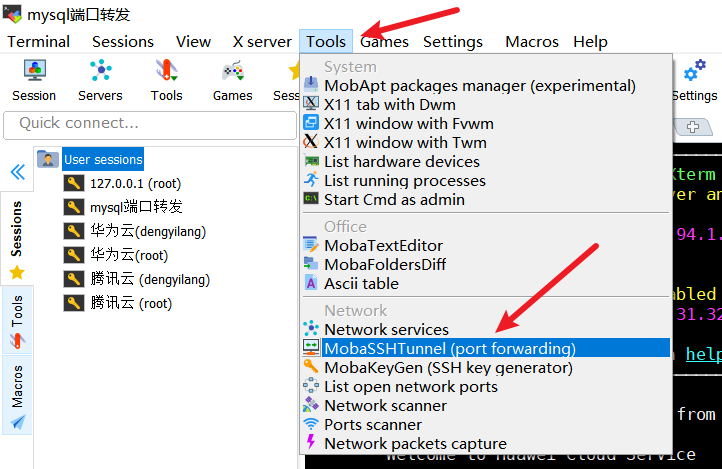This screenshot has height=469, width=722.
Task: Open the new tab plus button
Action: click(x=692, y=126)
